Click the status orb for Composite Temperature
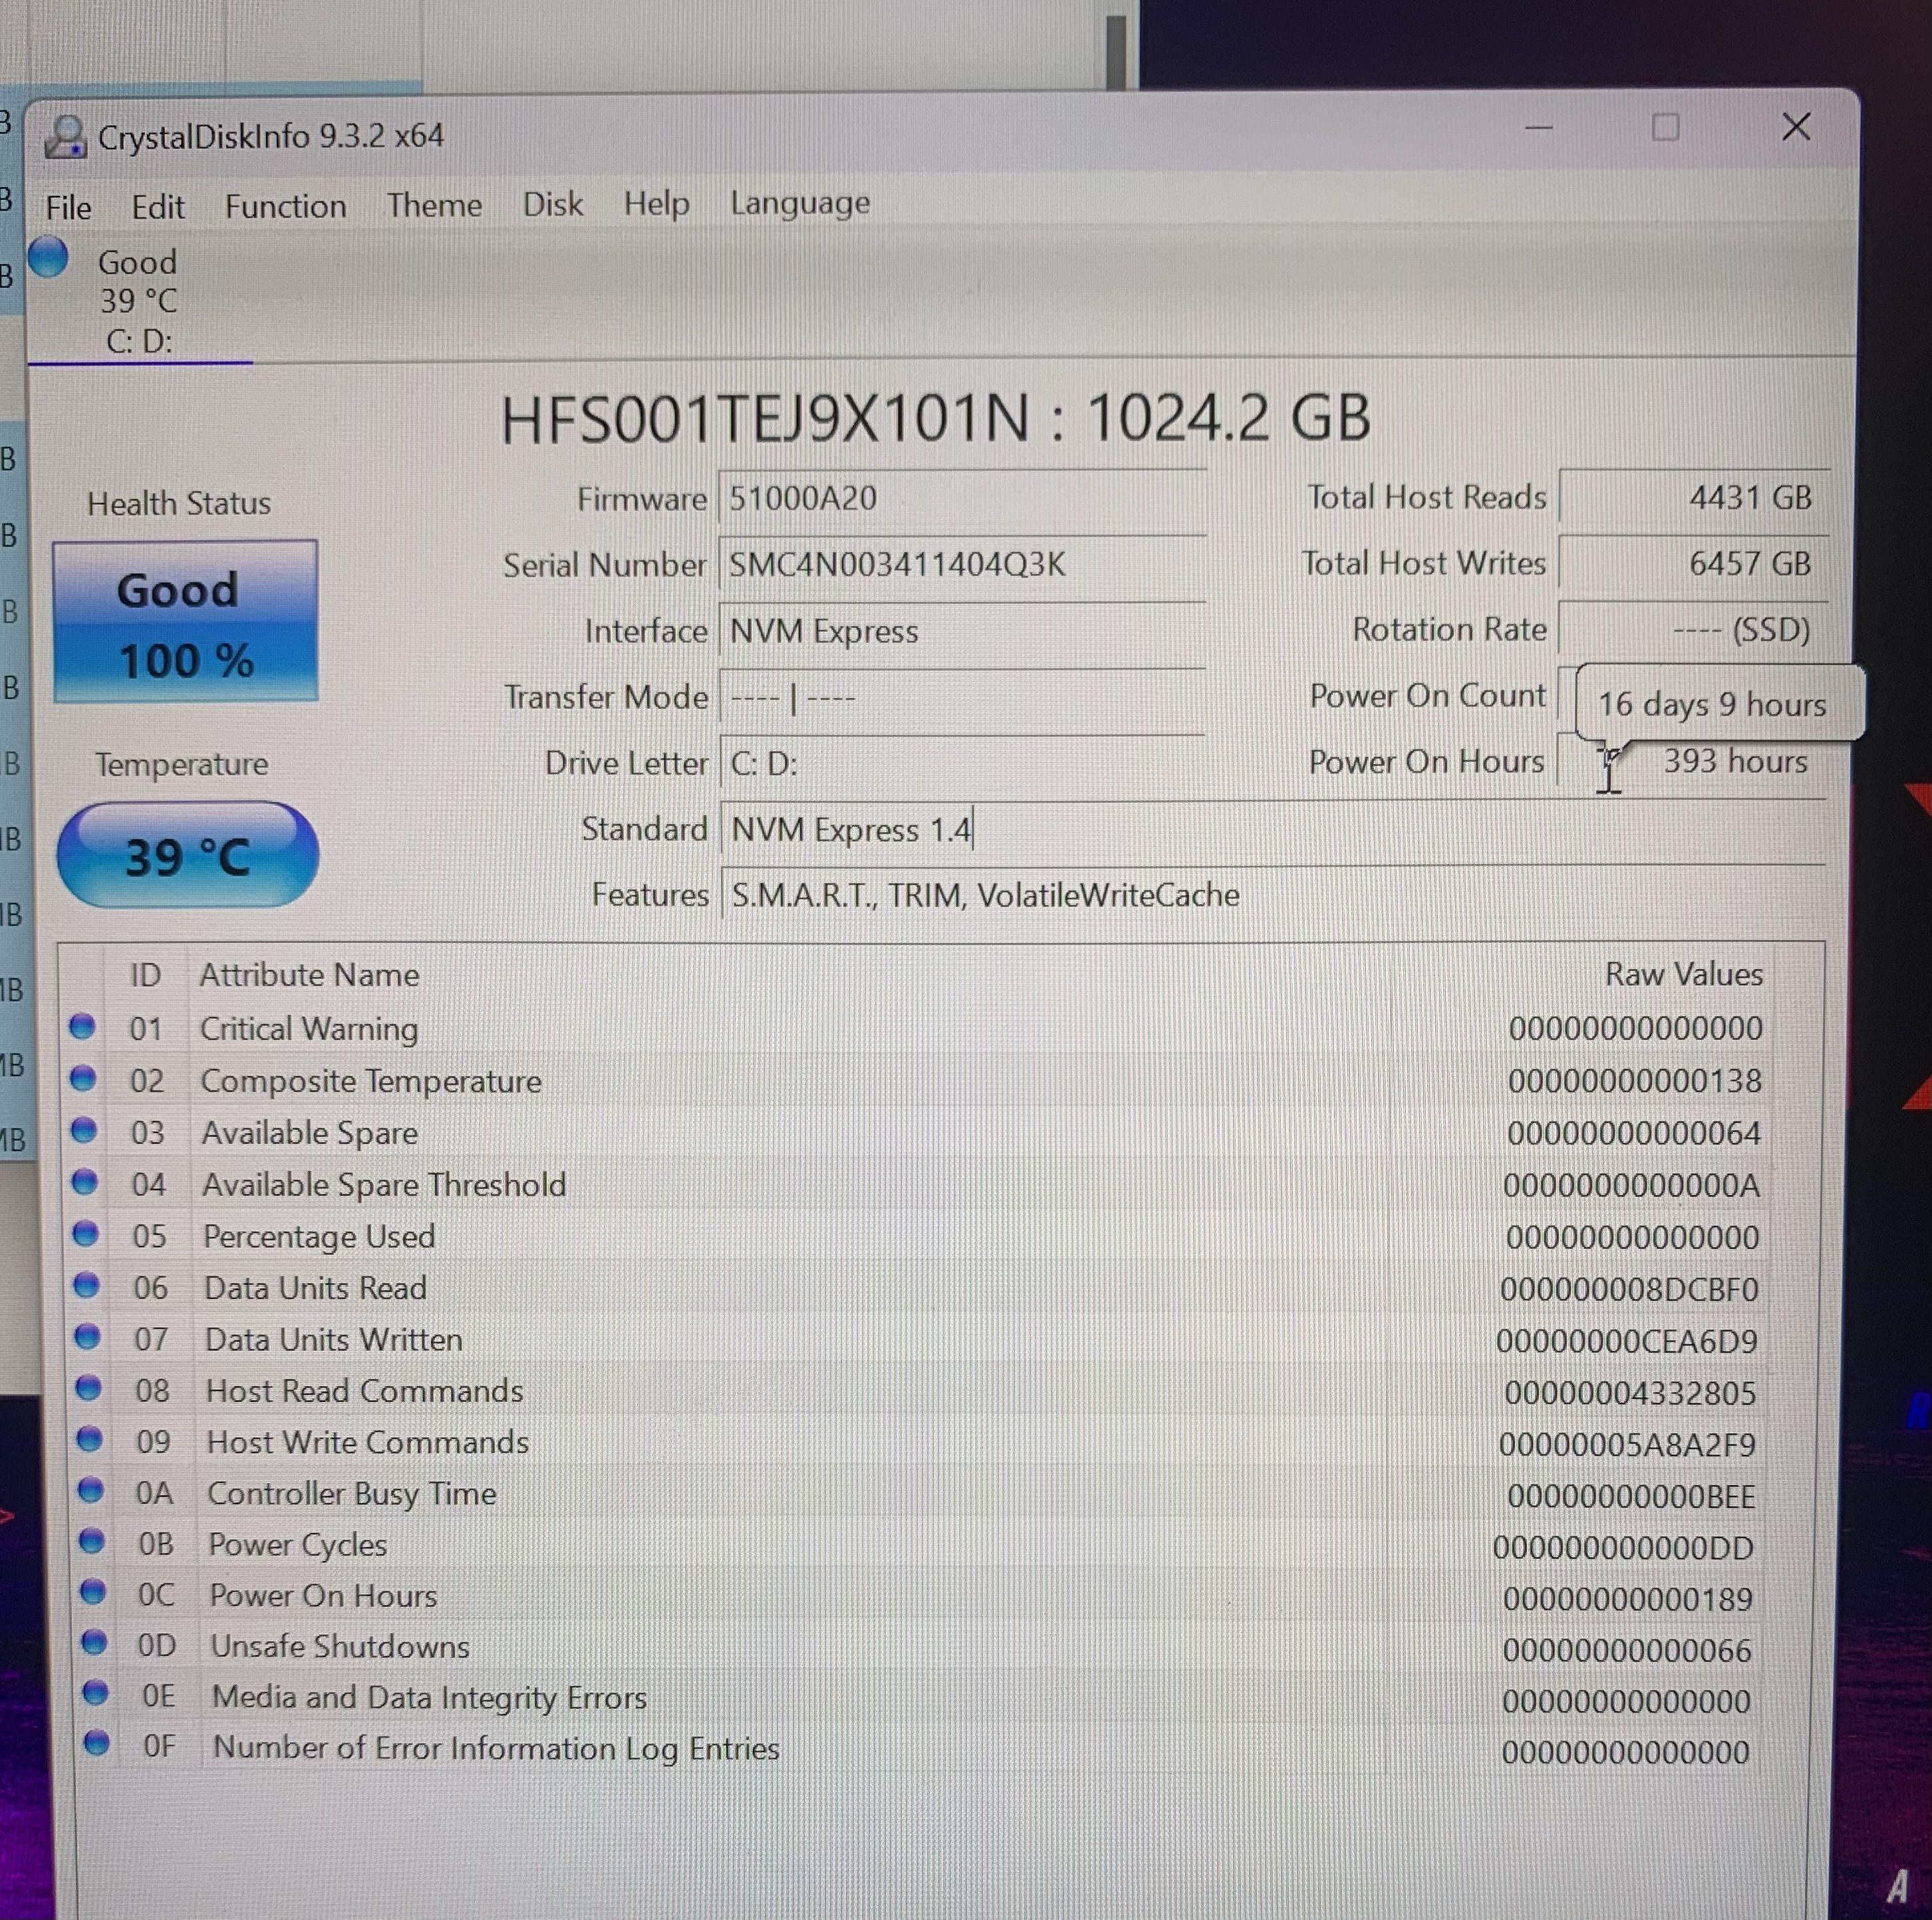This screenshot has height=1920, width=1932. pos(83,1078)
